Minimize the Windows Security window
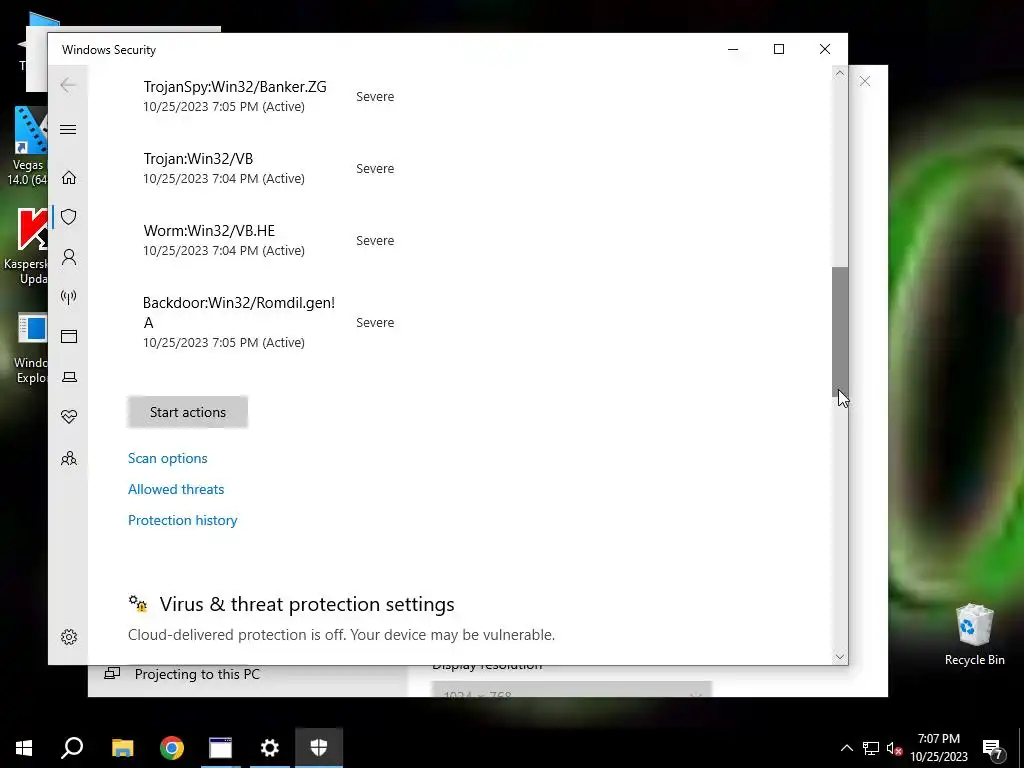 (733, 49)
